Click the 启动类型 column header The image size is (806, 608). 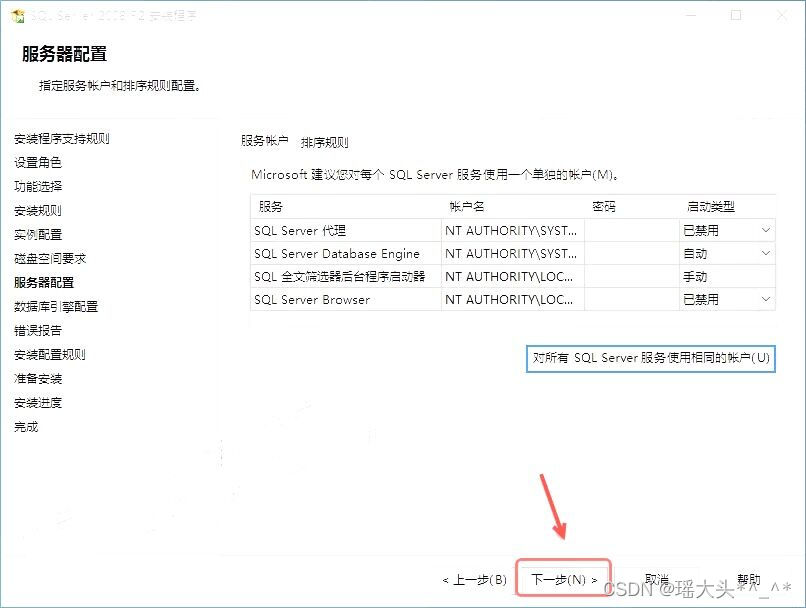pos(727,207)
